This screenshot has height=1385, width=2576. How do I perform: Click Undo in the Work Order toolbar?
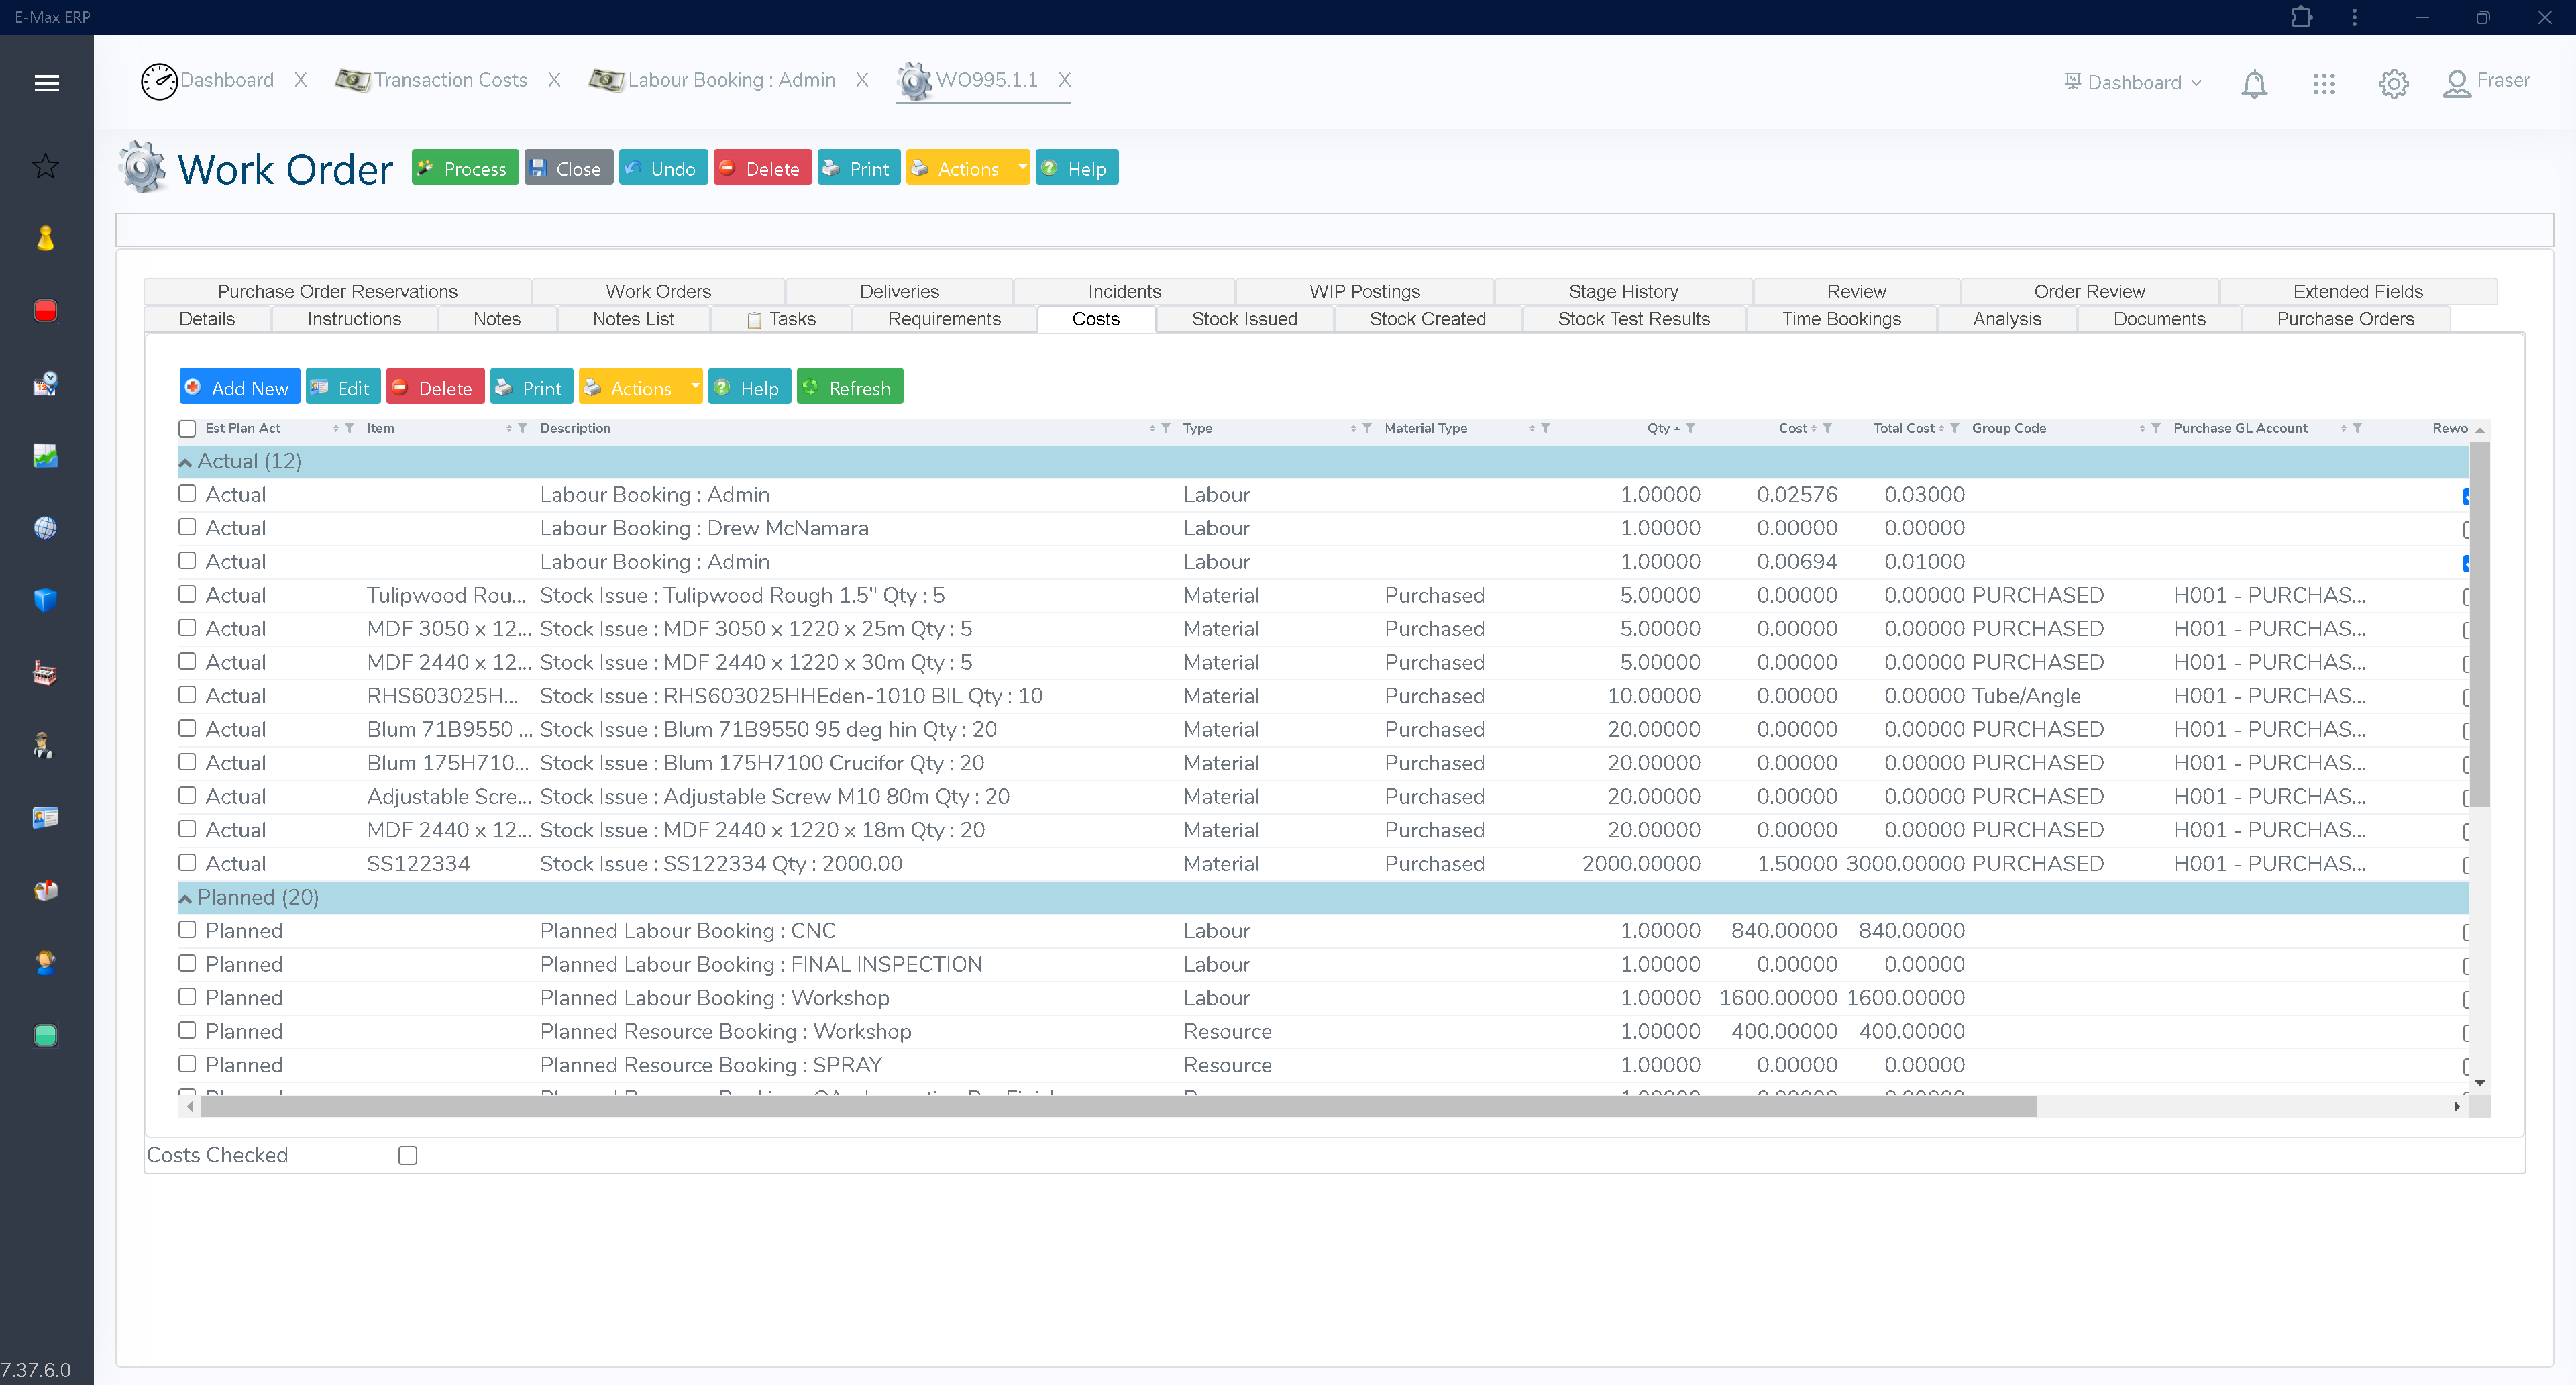[x=663, y=167]
